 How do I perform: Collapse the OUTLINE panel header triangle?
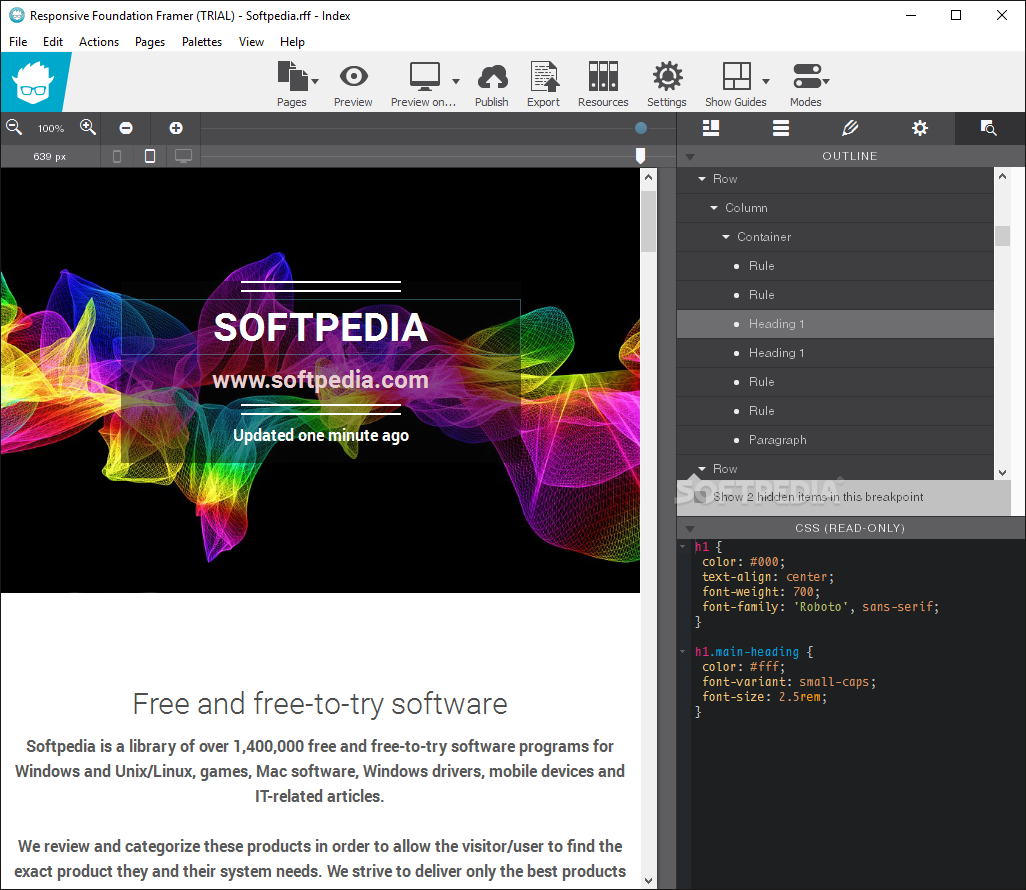coord(690,157)
